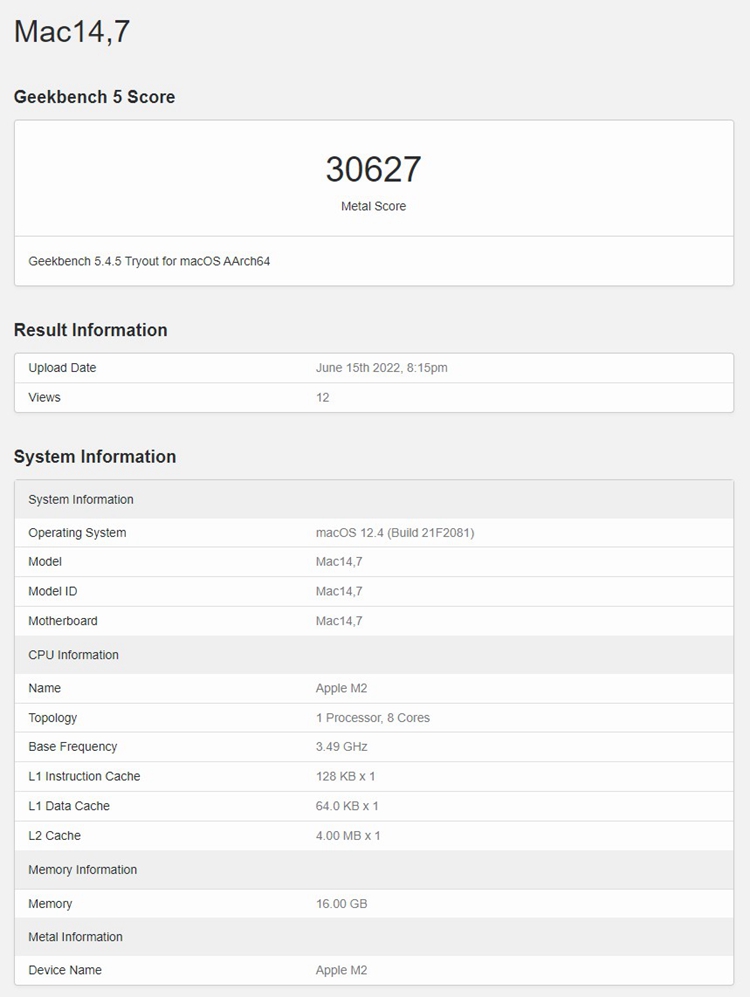Screen dimensions: 750x997
Task: Select the 1 Processor, 8 Cores value
Action: coord(372,718)
